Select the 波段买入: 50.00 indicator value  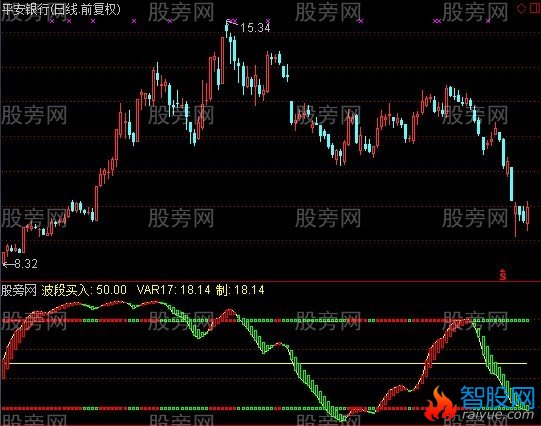(x=84, y=290)
